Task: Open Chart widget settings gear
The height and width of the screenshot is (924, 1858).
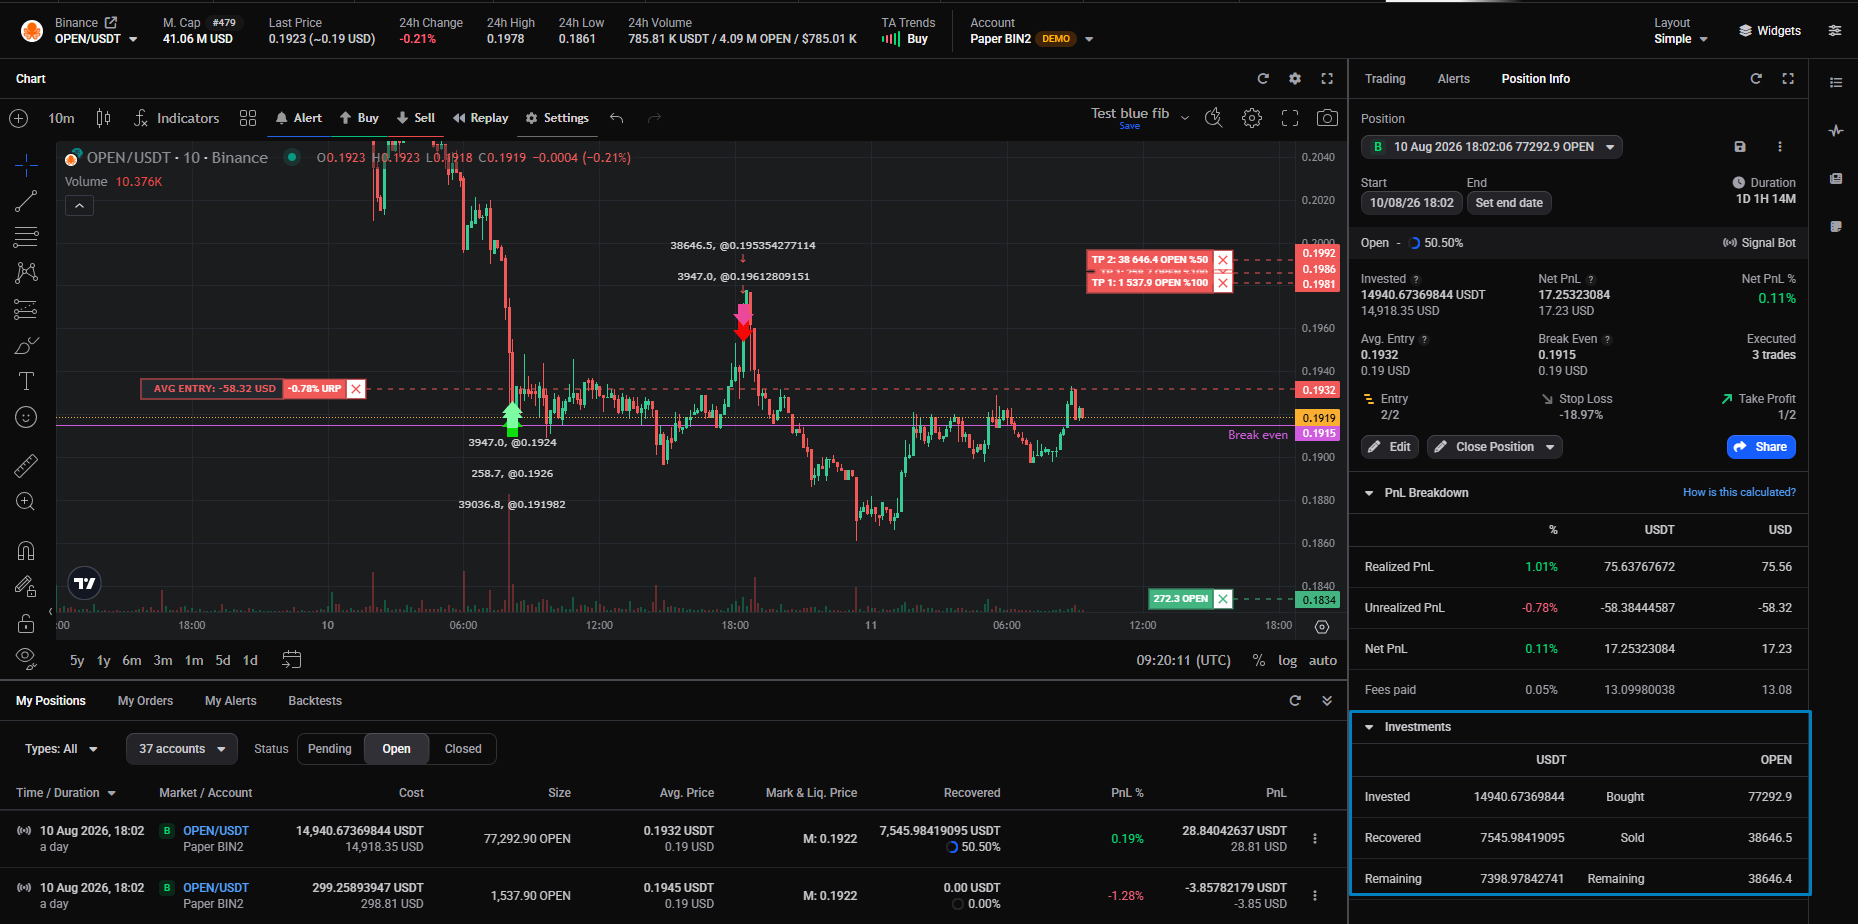Action: tap(1295, 79)
